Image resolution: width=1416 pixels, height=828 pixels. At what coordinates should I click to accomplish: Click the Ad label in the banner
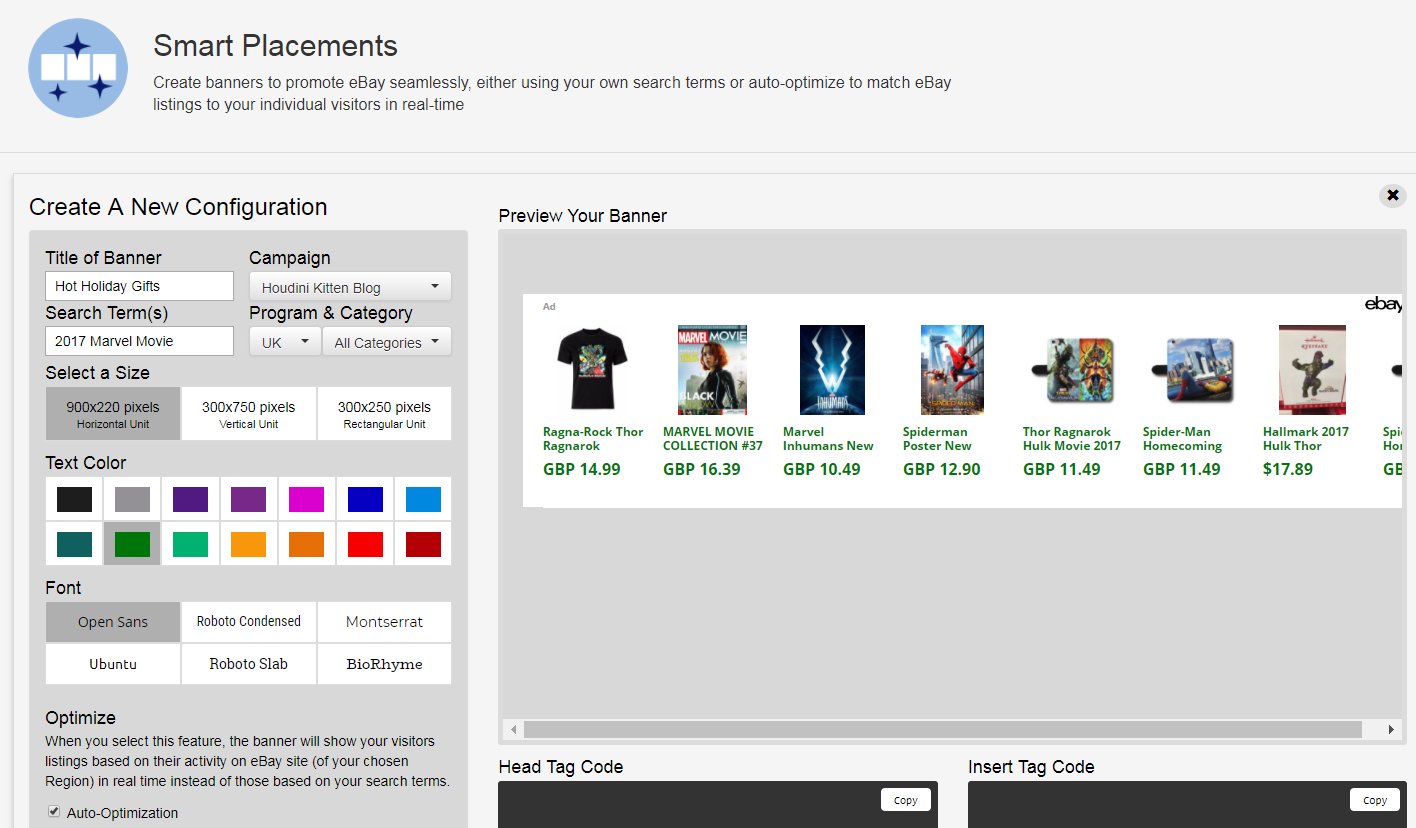(x=549, y=307)
